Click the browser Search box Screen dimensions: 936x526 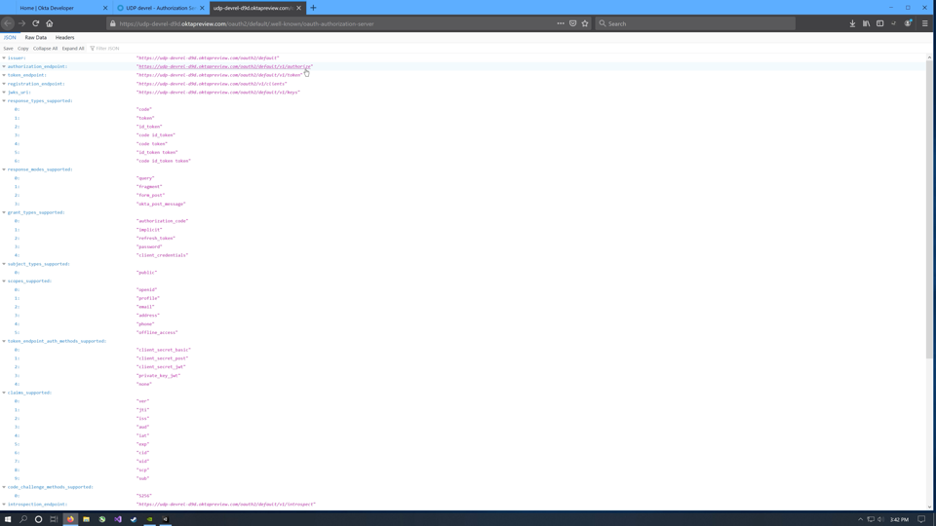point(695,23)
